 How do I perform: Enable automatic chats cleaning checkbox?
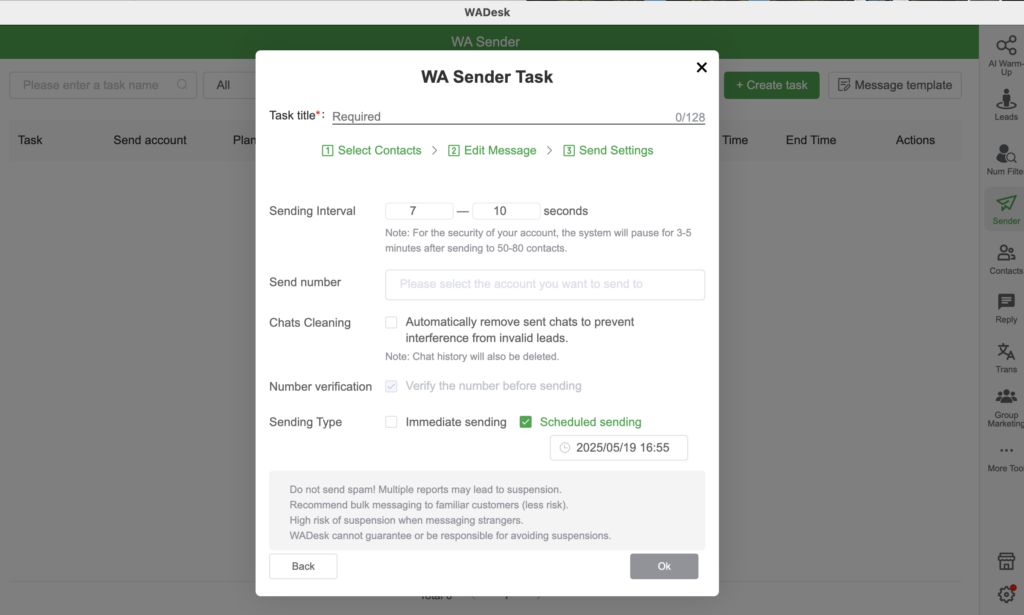pos(391,323)
